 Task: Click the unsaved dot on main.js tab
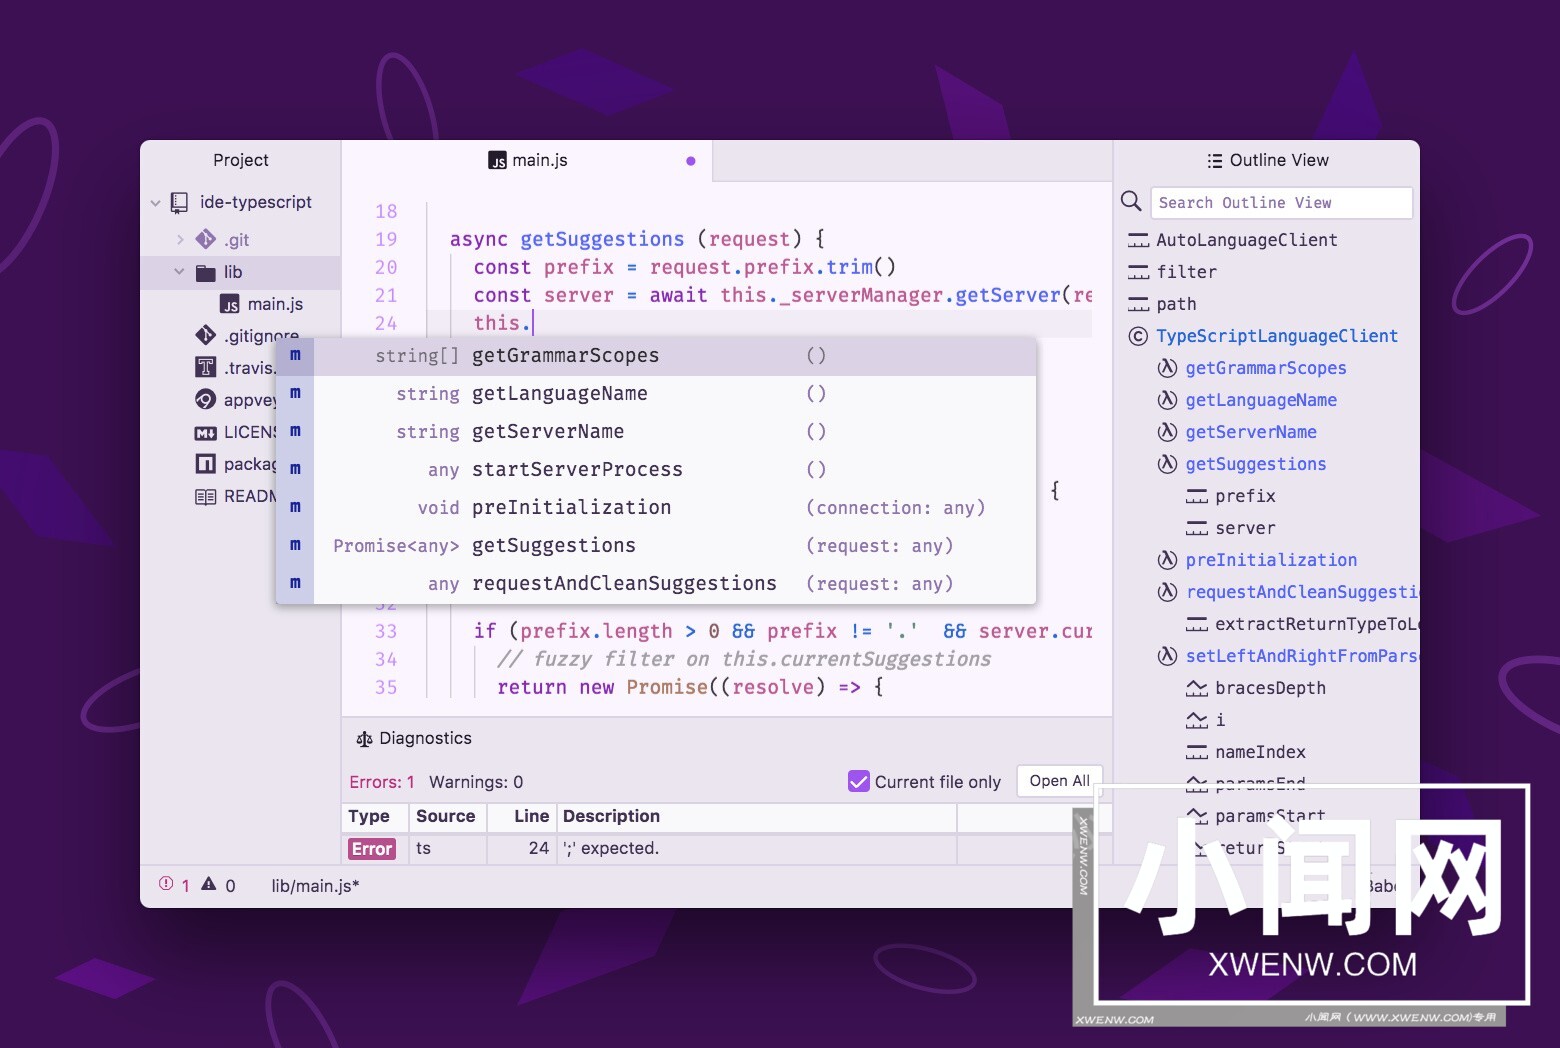pyautogui.click(x=690, y=161)
